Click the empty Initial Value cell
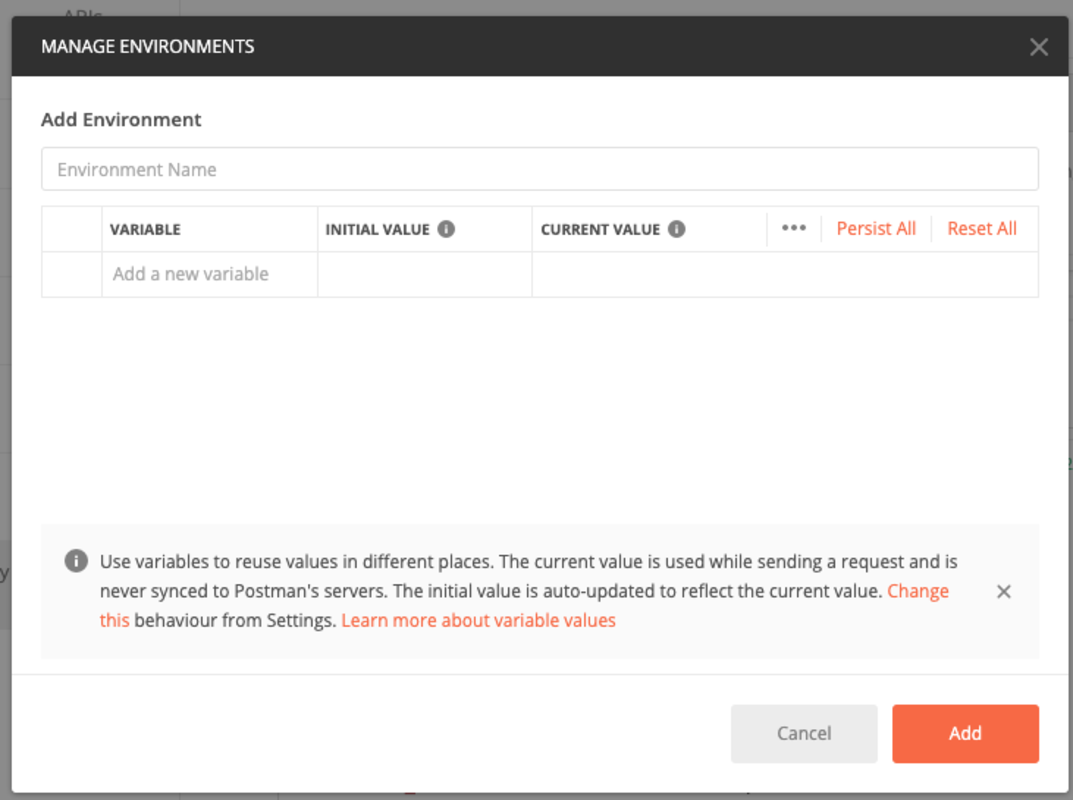1073x800 pixels. click(424, 274)
